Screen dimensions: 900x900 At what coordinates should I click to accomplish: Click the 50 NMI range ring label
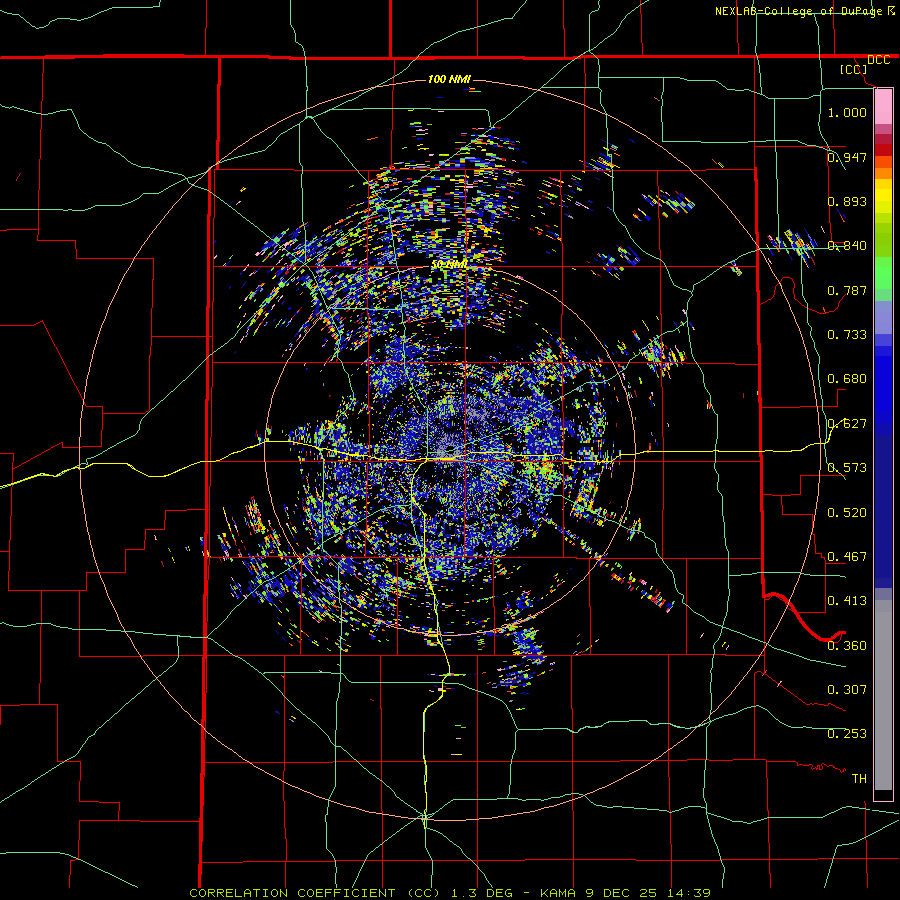click(x=449, y=265)
